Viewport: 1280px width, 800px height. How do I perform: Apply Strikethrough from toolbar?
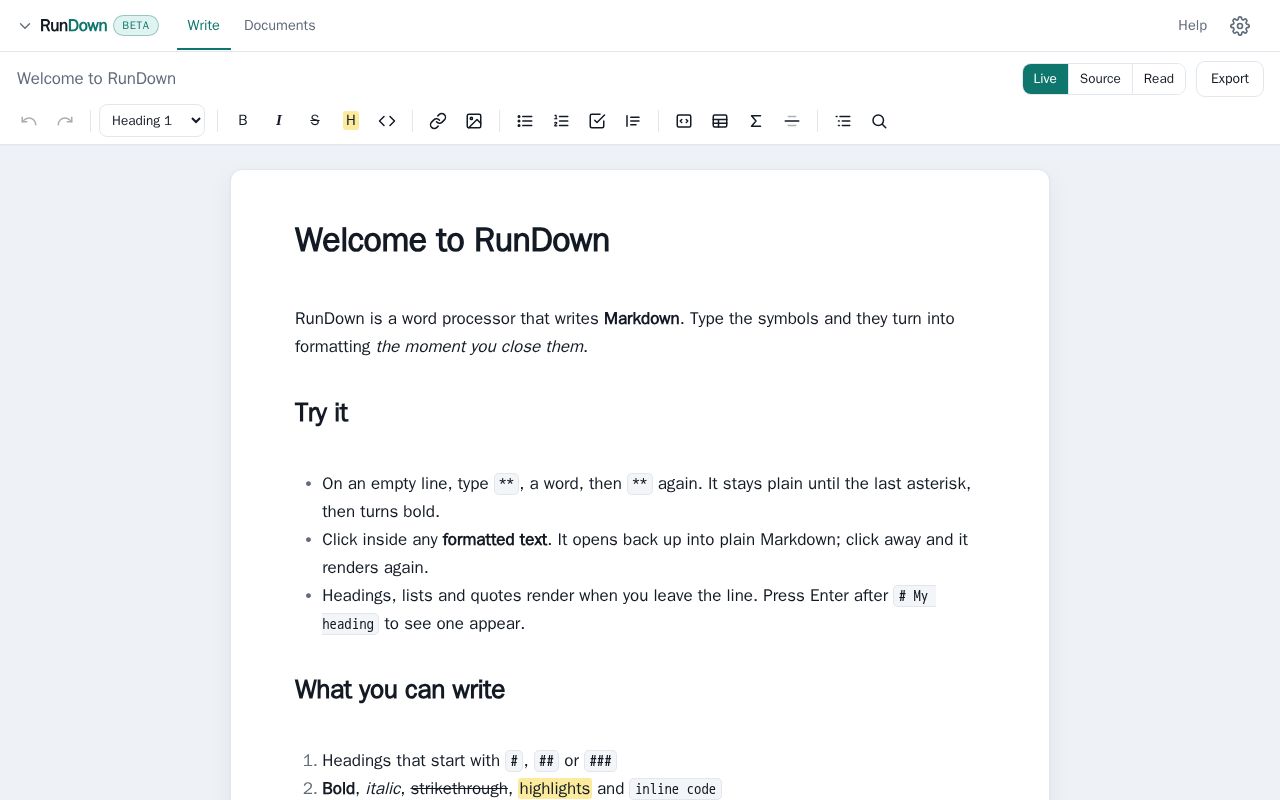pyautogui.click(x=315, y=121)
